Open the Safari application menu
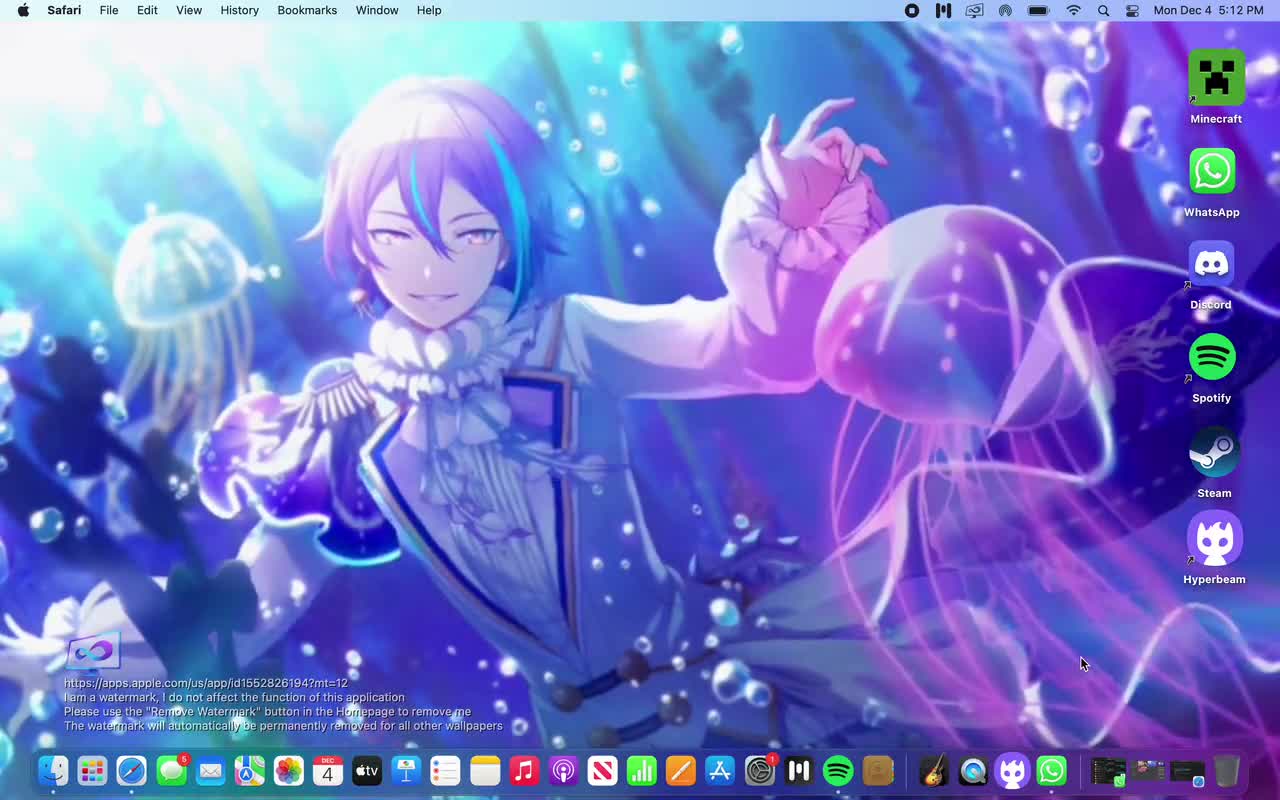The width and height of the screenshot is (1280, 800). [64, 10]
